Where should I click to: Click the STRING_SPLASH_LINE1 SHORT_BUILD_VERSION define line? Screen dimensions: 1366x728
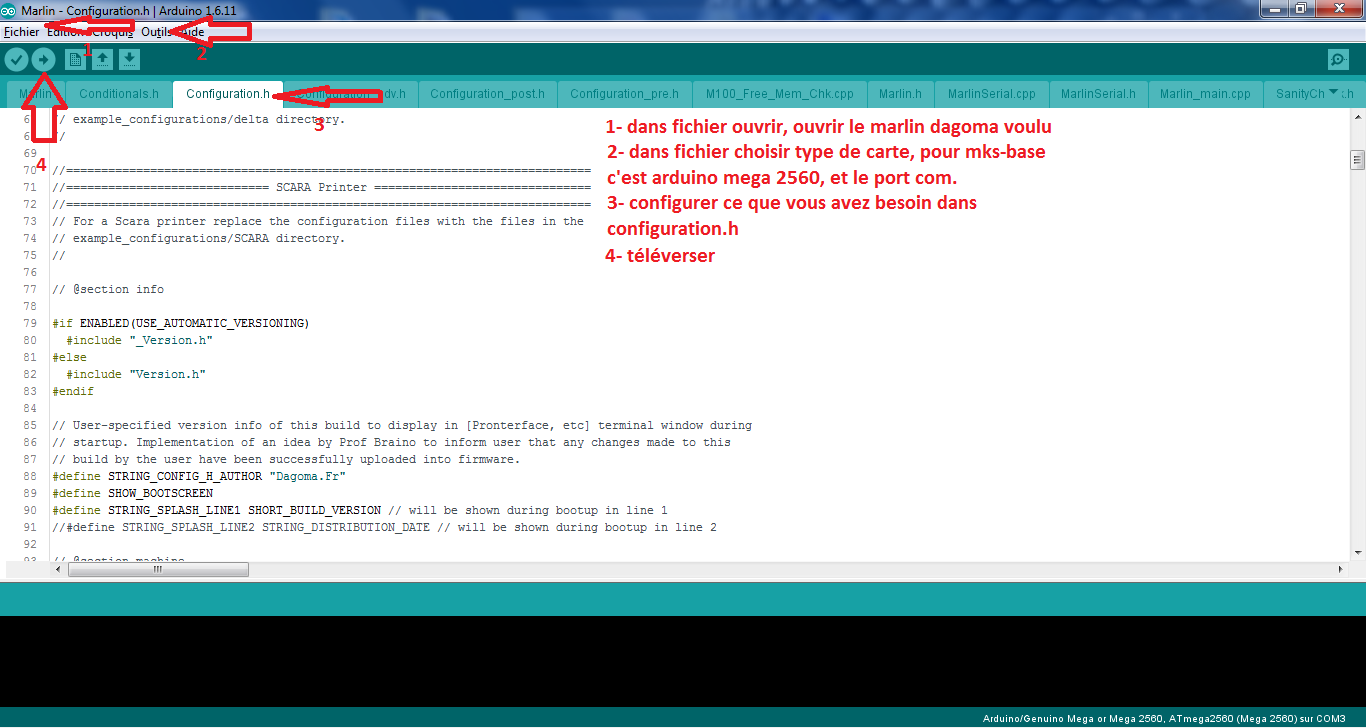(x=360, y=510)
